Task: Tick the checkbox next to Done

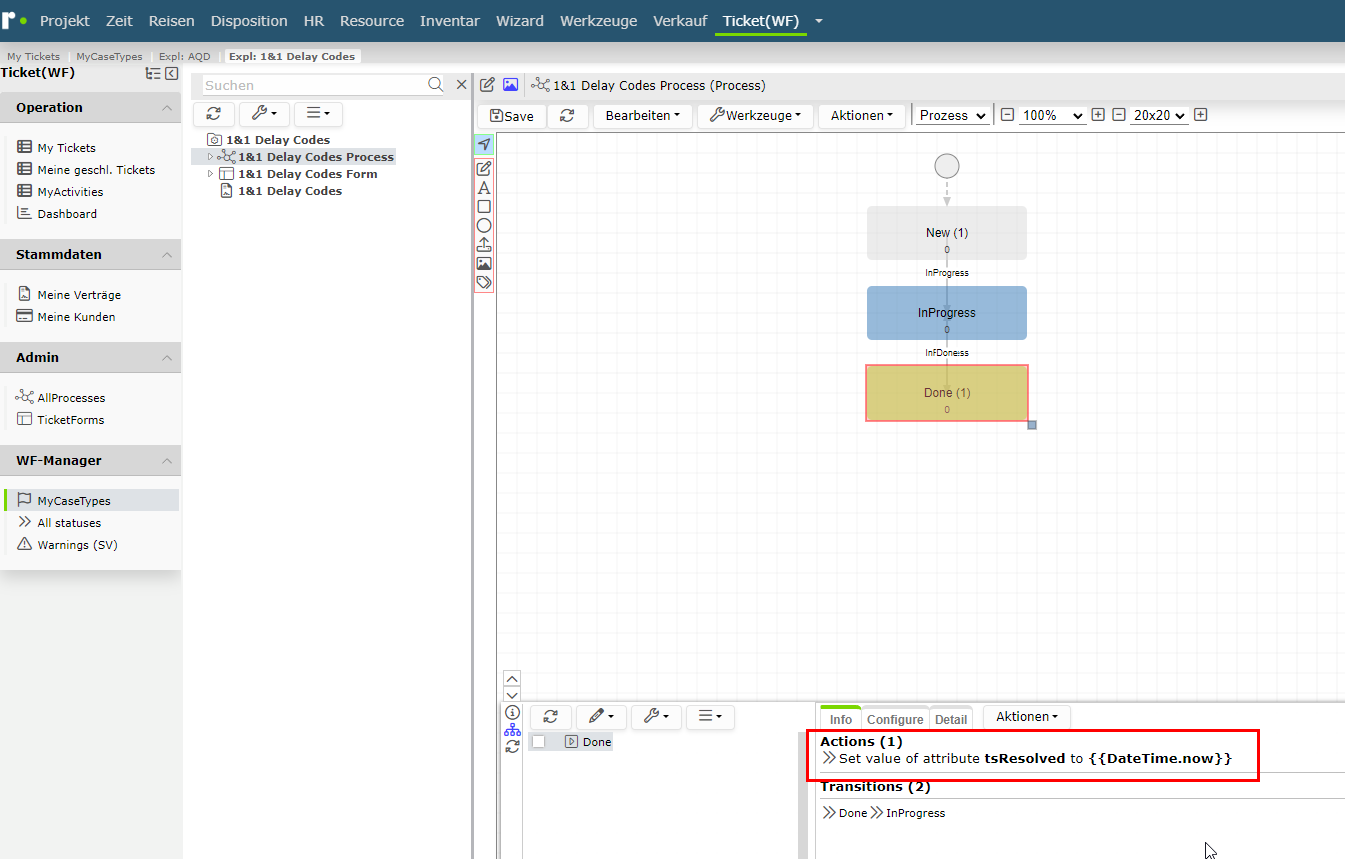Action: tap(539, 742)
